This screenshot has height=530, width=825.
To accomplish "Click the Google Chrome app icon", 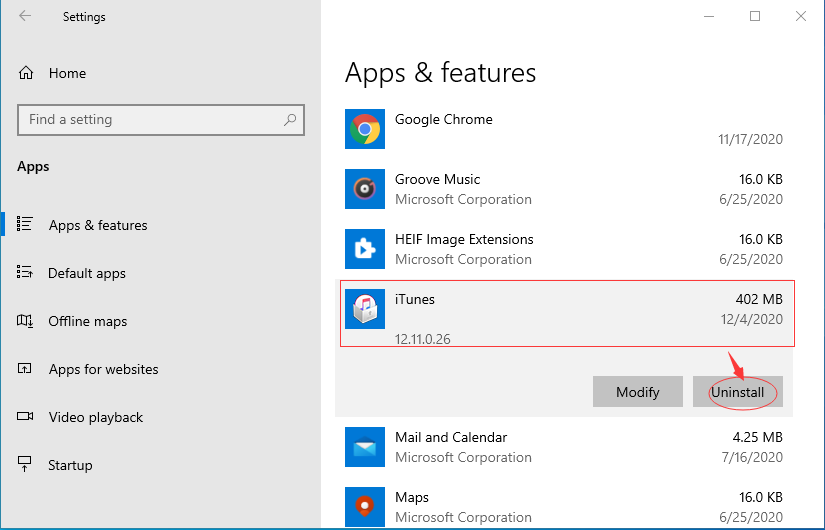I will pyautogui.click(x=365, y=129).
